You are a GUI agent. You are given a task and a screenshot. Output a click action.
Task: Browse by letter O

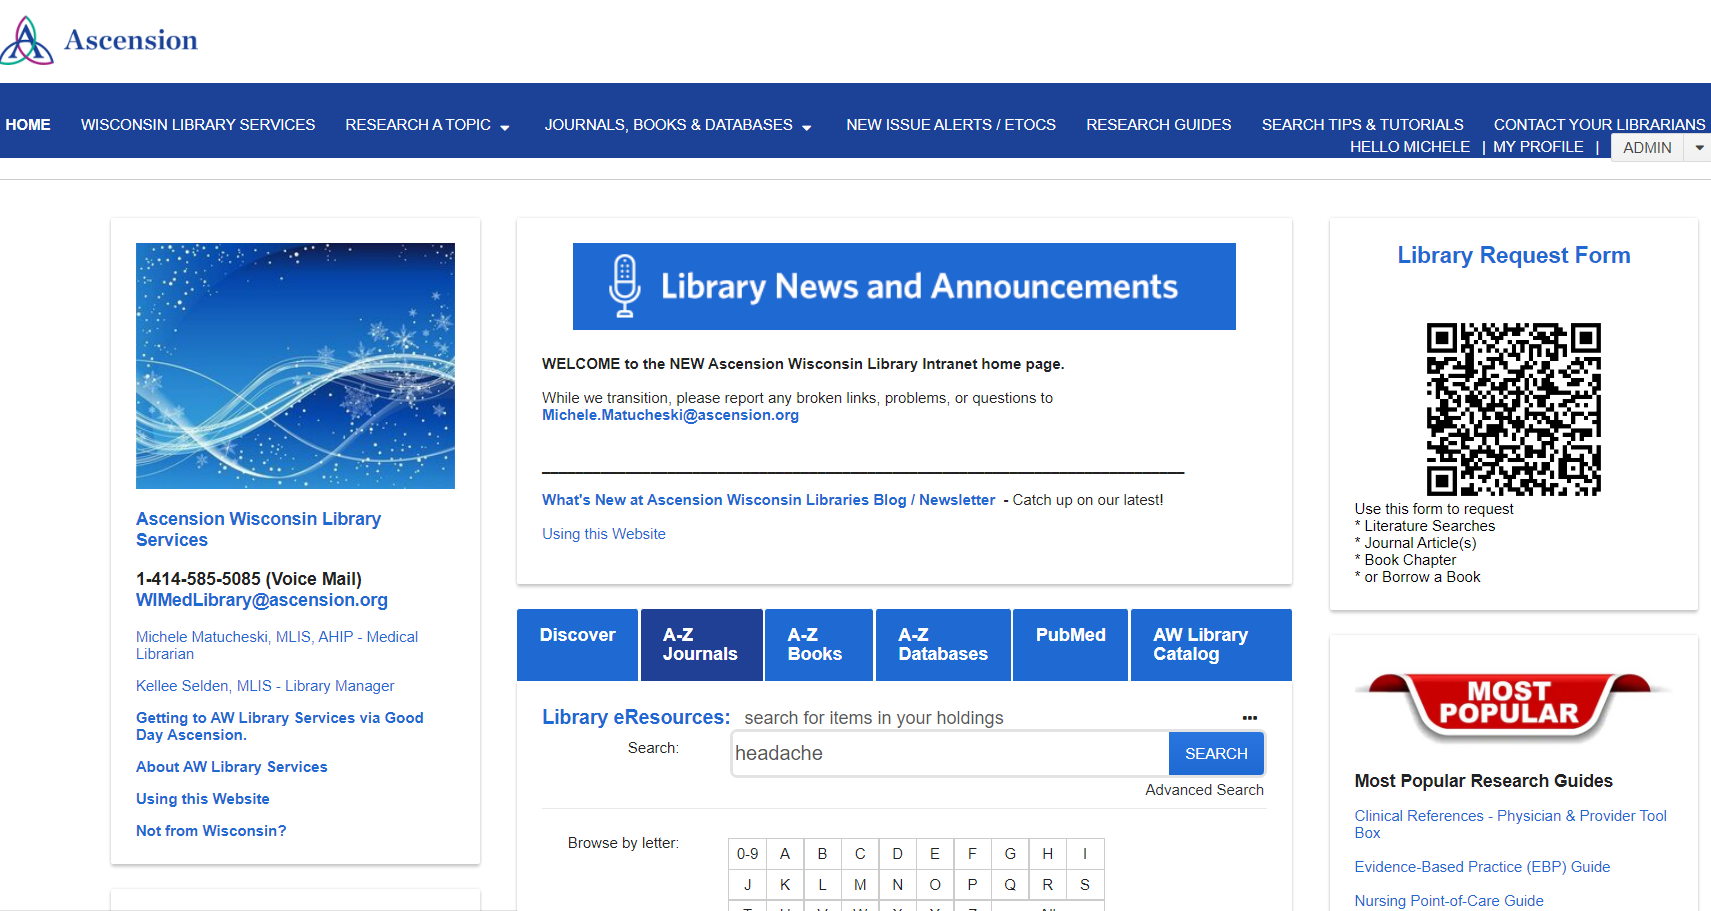point(935,885)
